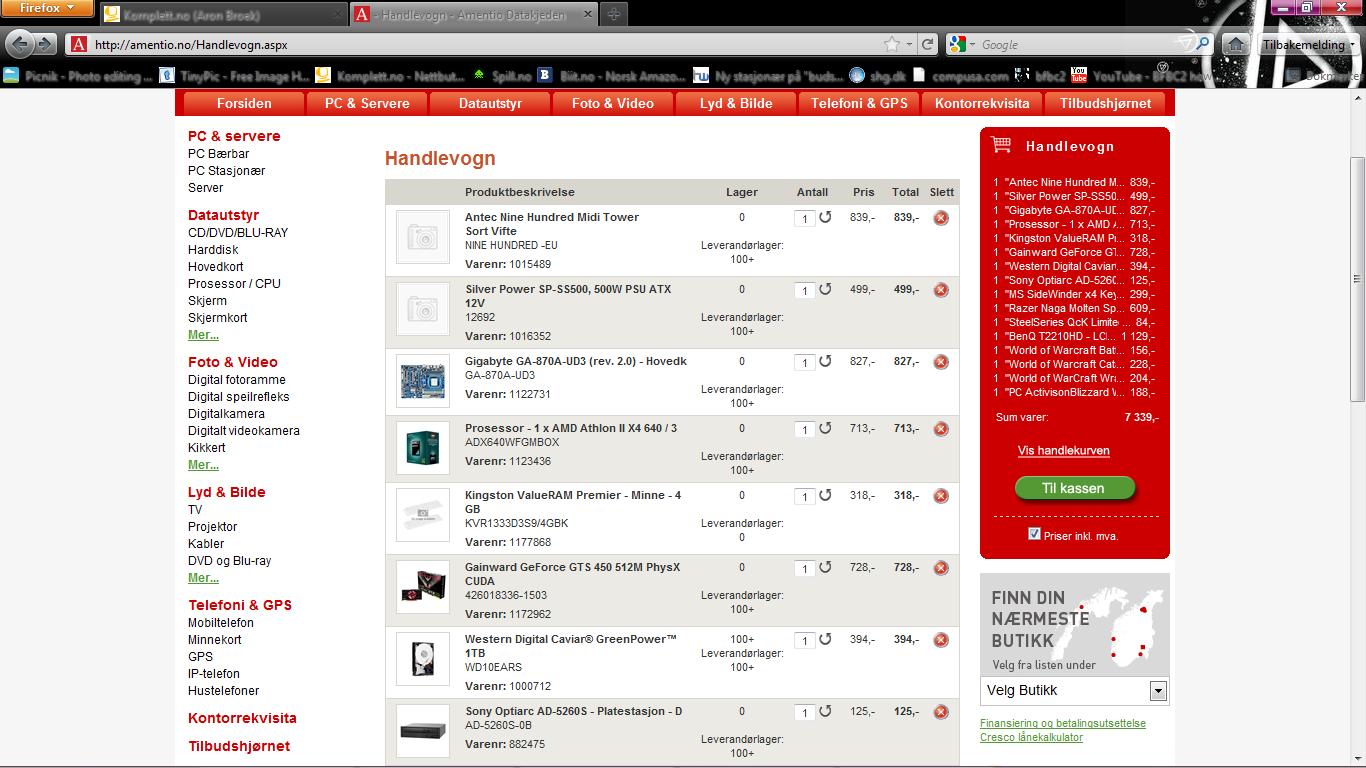
Task: Open the Velg Butikk store dropdown
Action: [x=1158, y=691]
